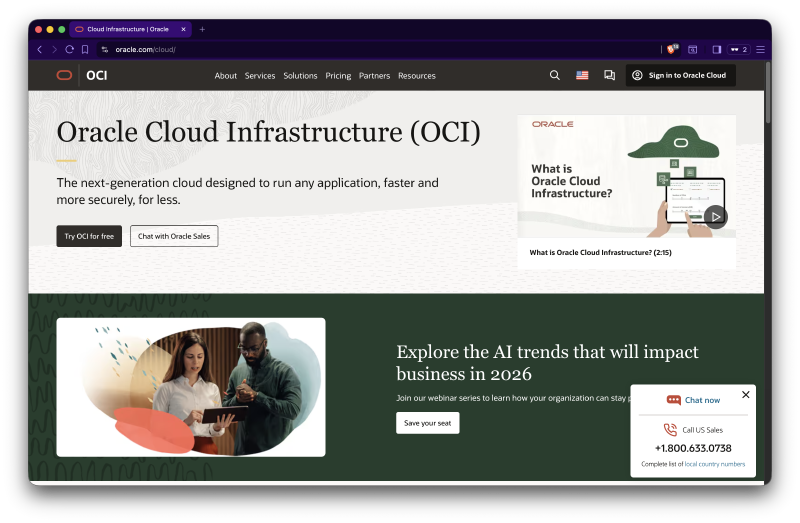800x523 pixels.
Task: Click the OCI header label
Action: [97, 76]
